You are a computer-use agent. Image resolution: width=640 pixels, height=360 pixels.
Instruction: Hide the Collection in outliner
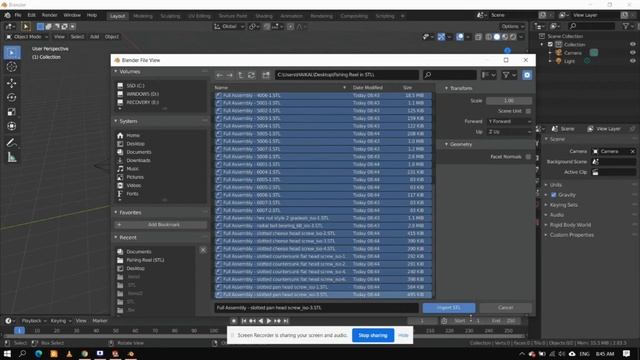[x=632, y=44]
